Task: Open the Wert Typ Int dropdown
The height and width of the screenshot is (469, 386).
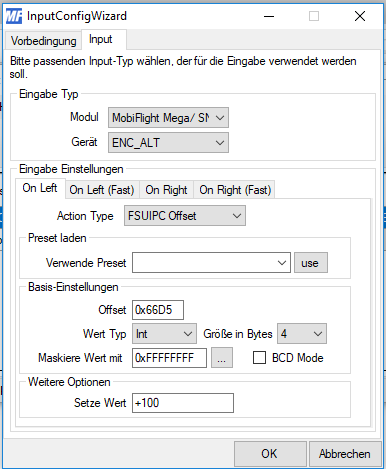Action: coord(164,334)
